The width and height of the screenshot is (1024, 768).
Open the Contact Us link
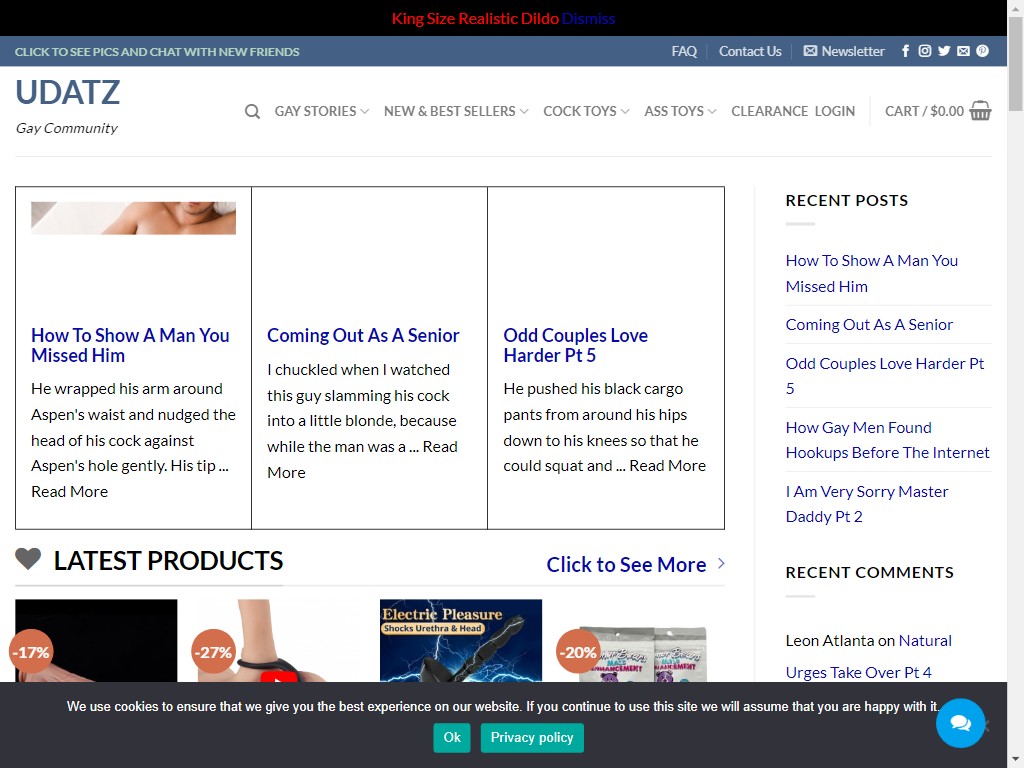click(x=750, y=51)
